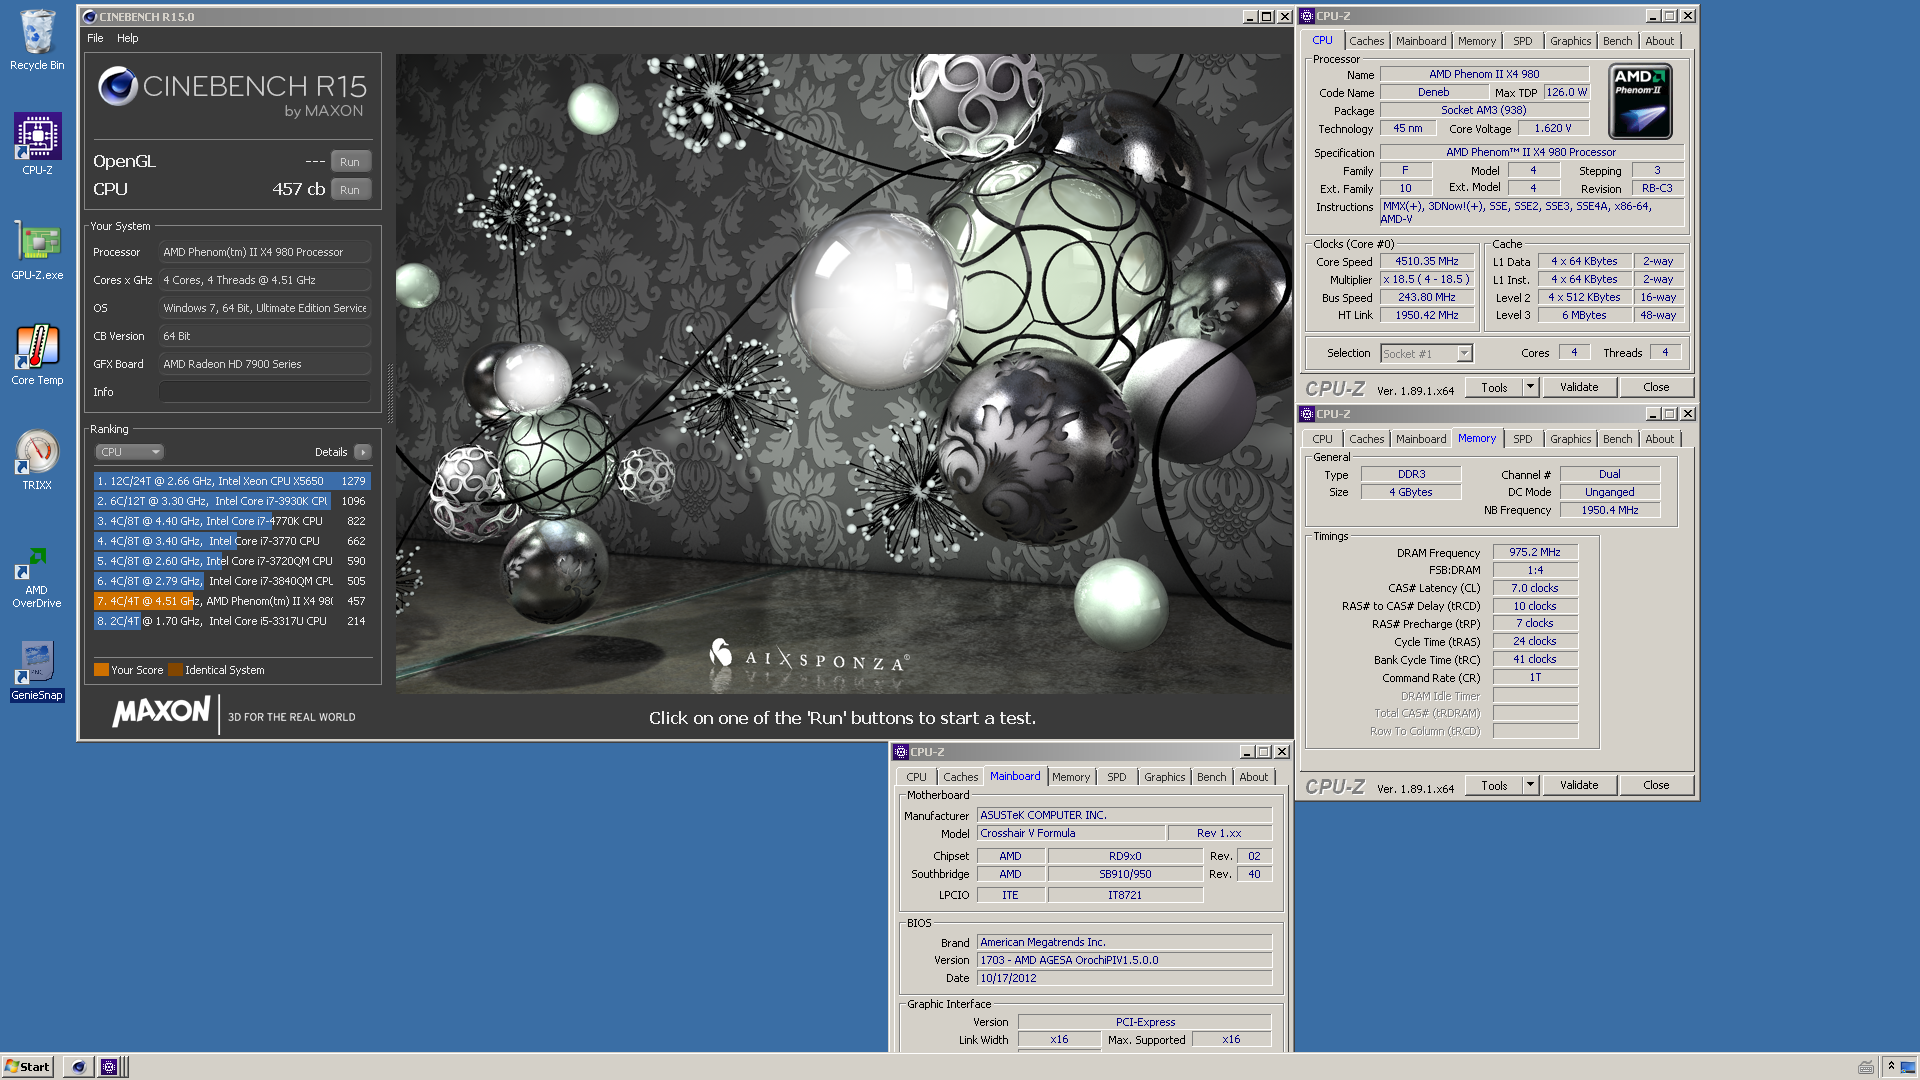This screenshot has width=1920, height=1080.
Task: Open the Recycle Bin desktop icon
Action: (x=37, y=40)
